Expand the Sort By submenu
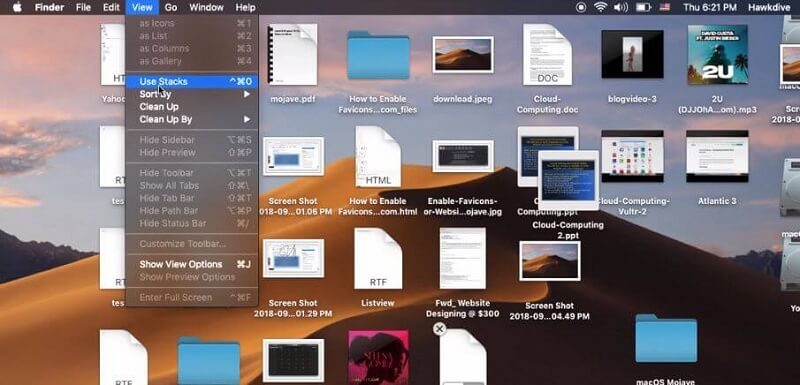This screenshot has height=385, width=800. tap(192, 94)
